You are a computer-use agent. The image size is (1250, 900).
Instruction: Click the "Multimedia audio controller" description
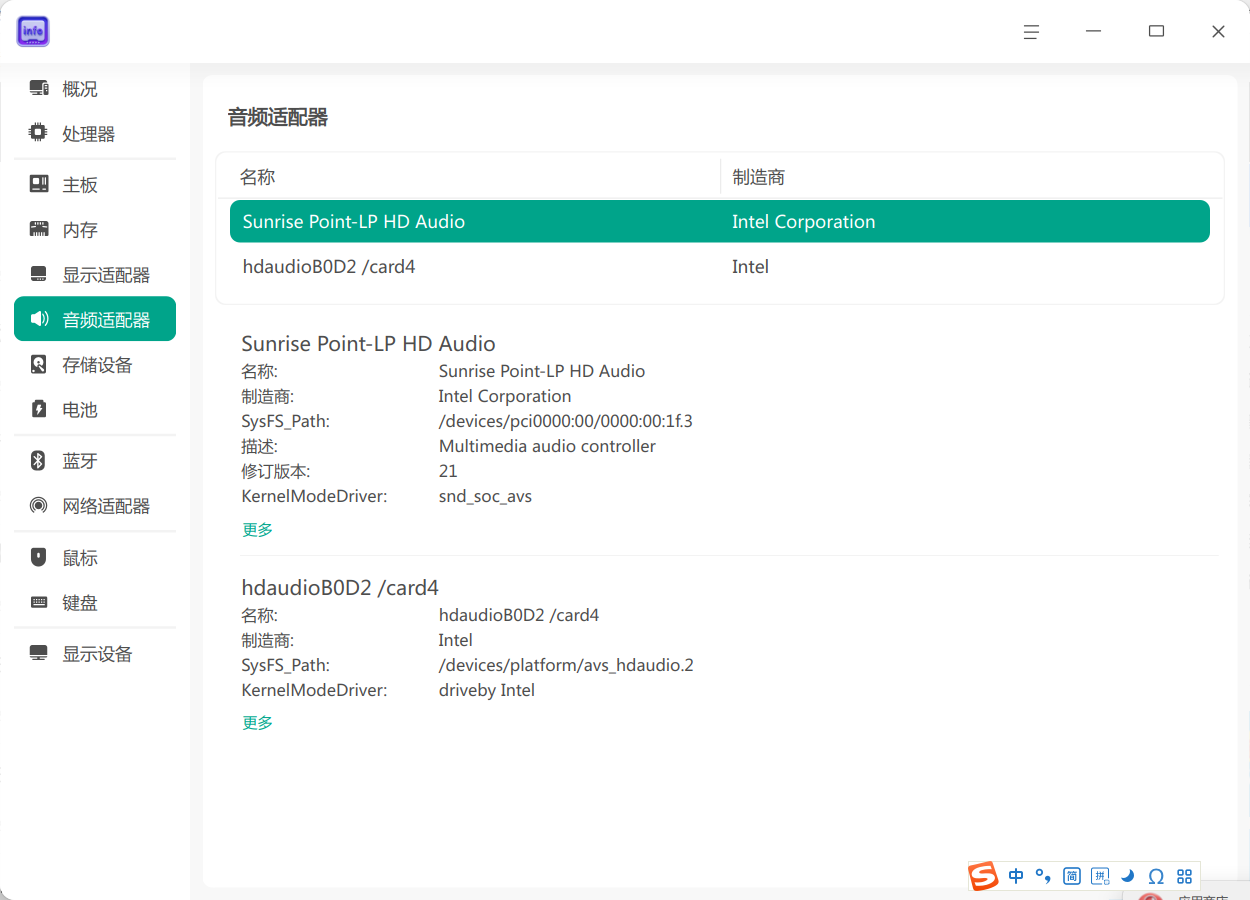coord(548,446)
